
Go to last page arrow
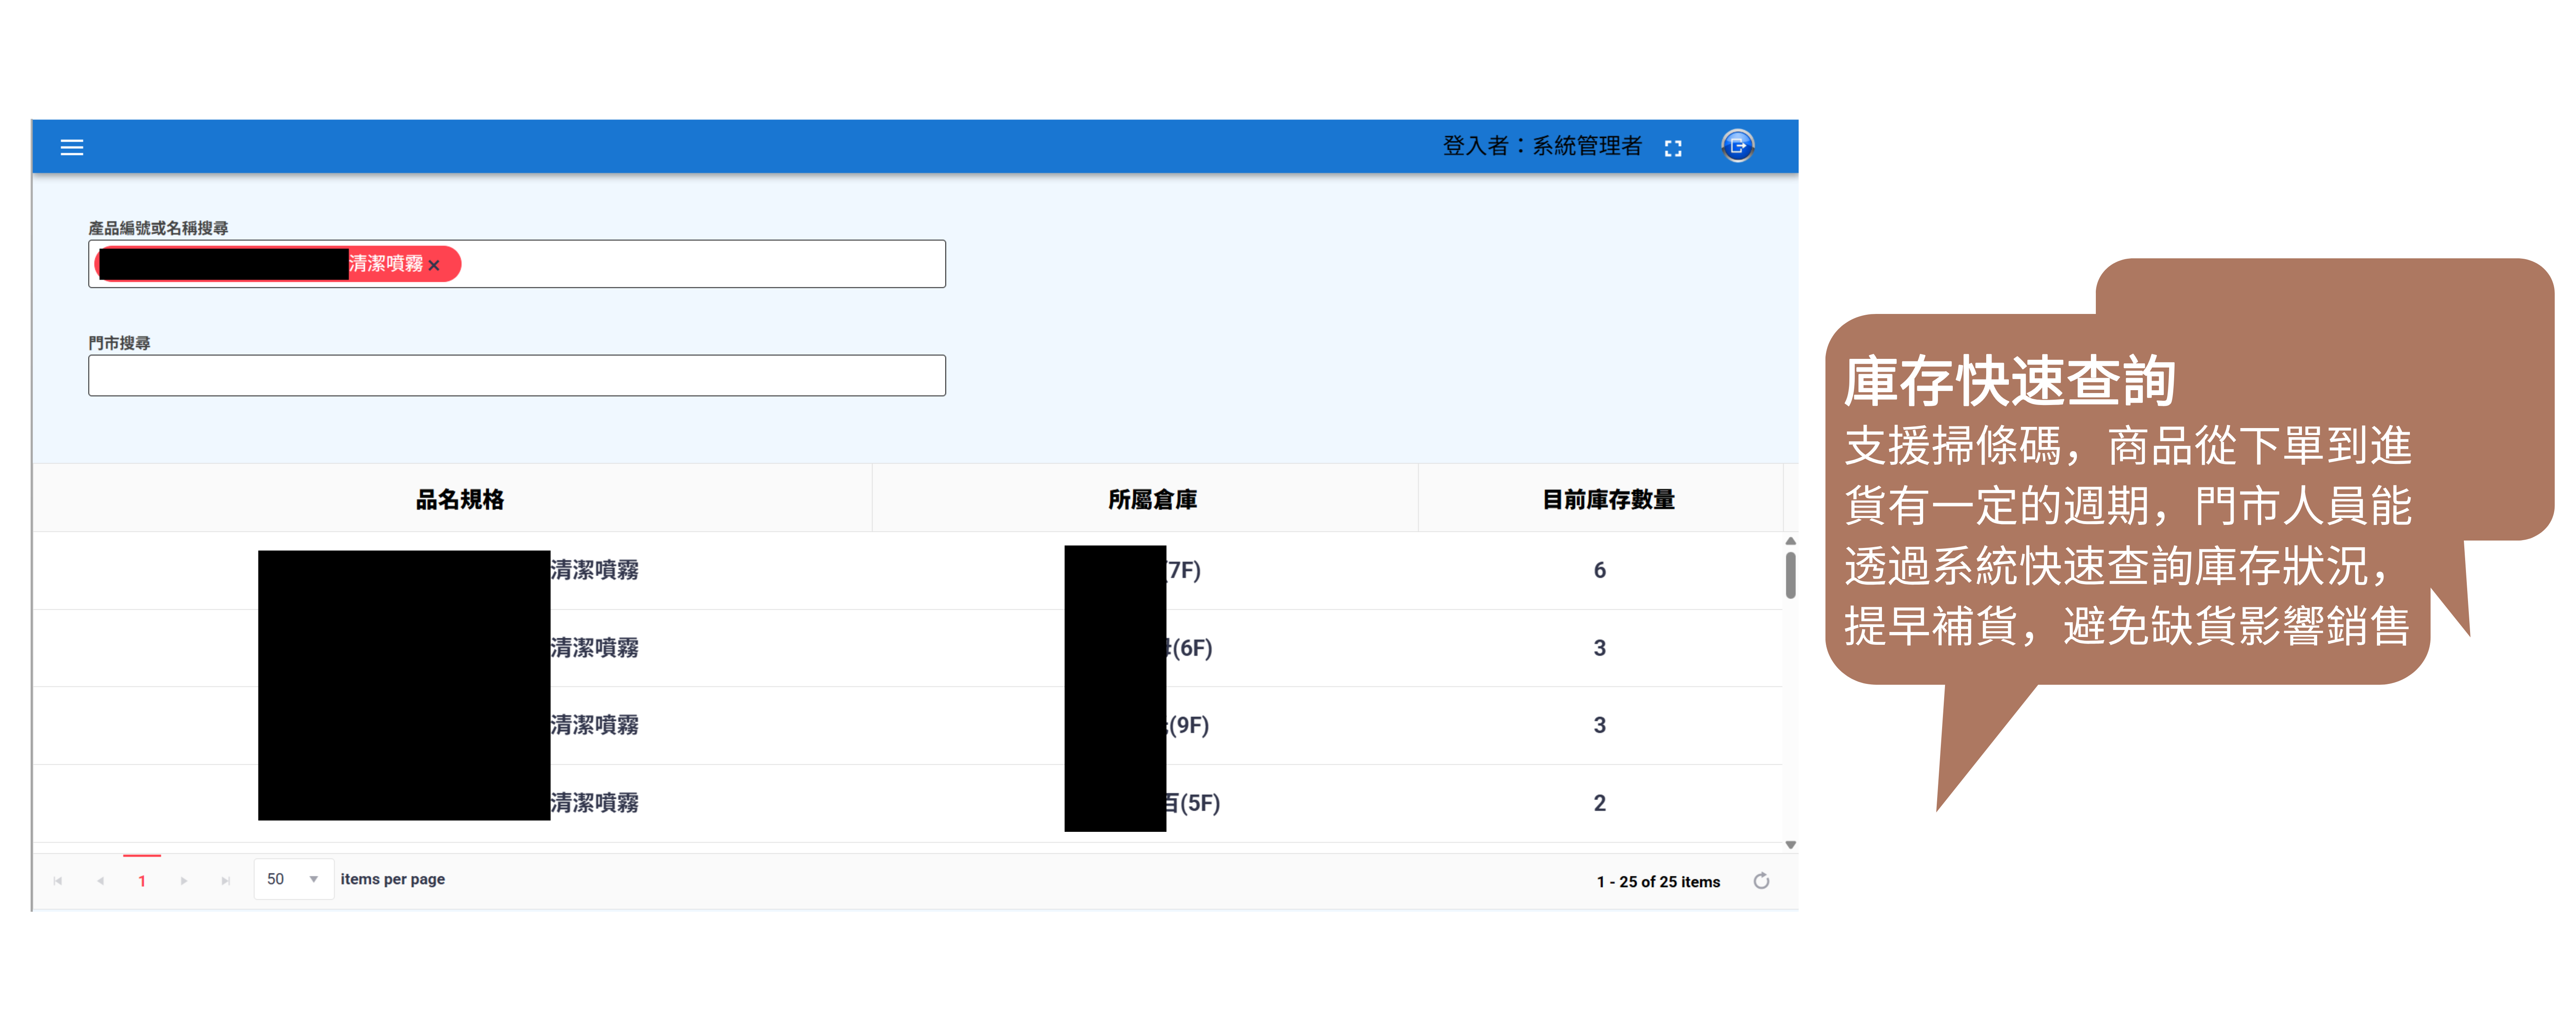click(226, 881)
